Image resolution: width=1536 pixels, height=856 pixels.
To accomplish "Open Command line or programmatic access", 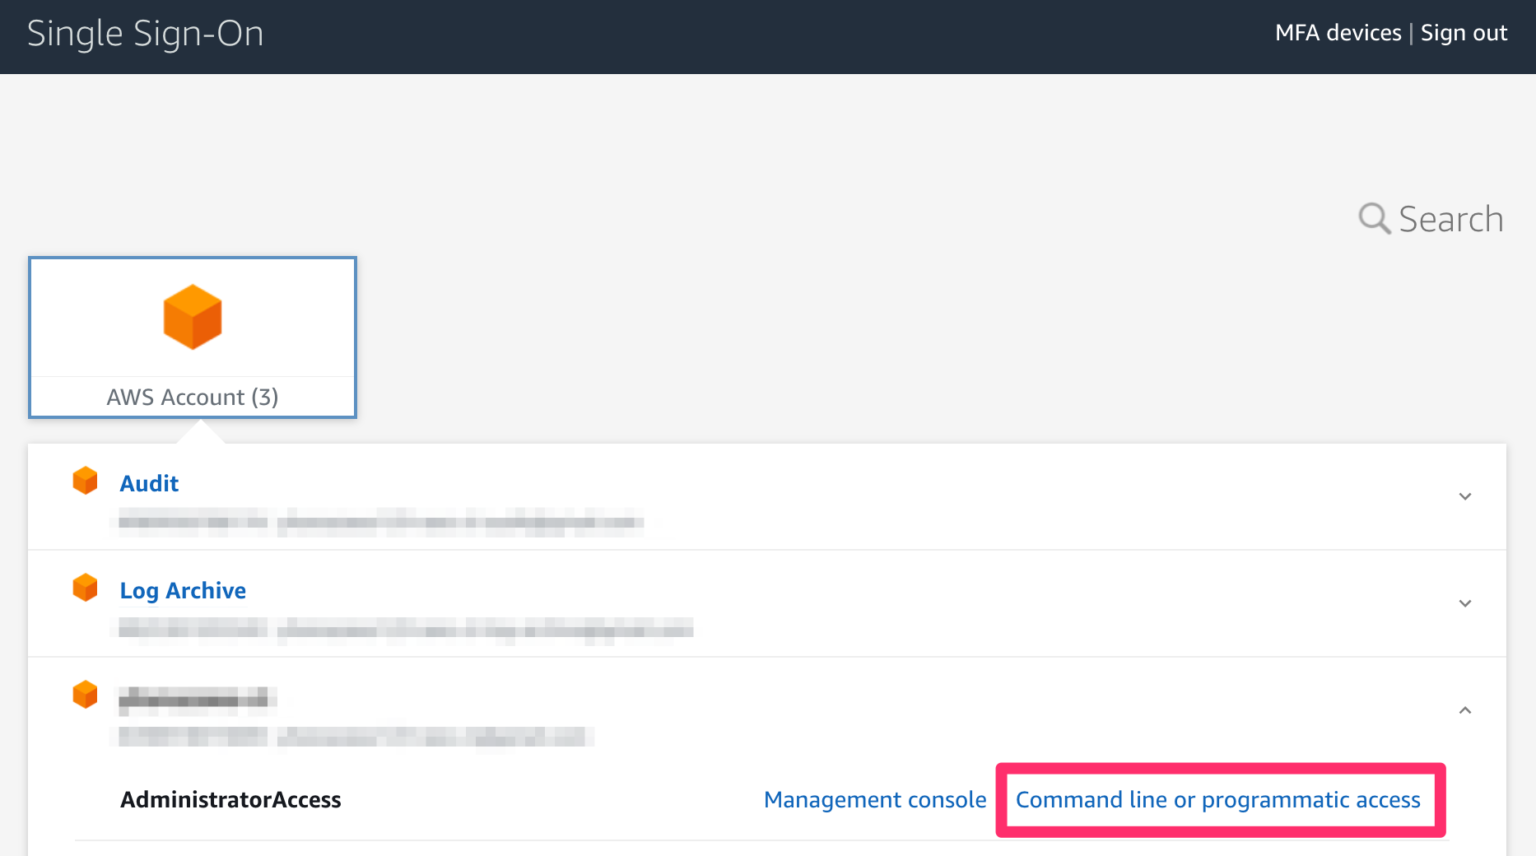I will pos(1217,799).
